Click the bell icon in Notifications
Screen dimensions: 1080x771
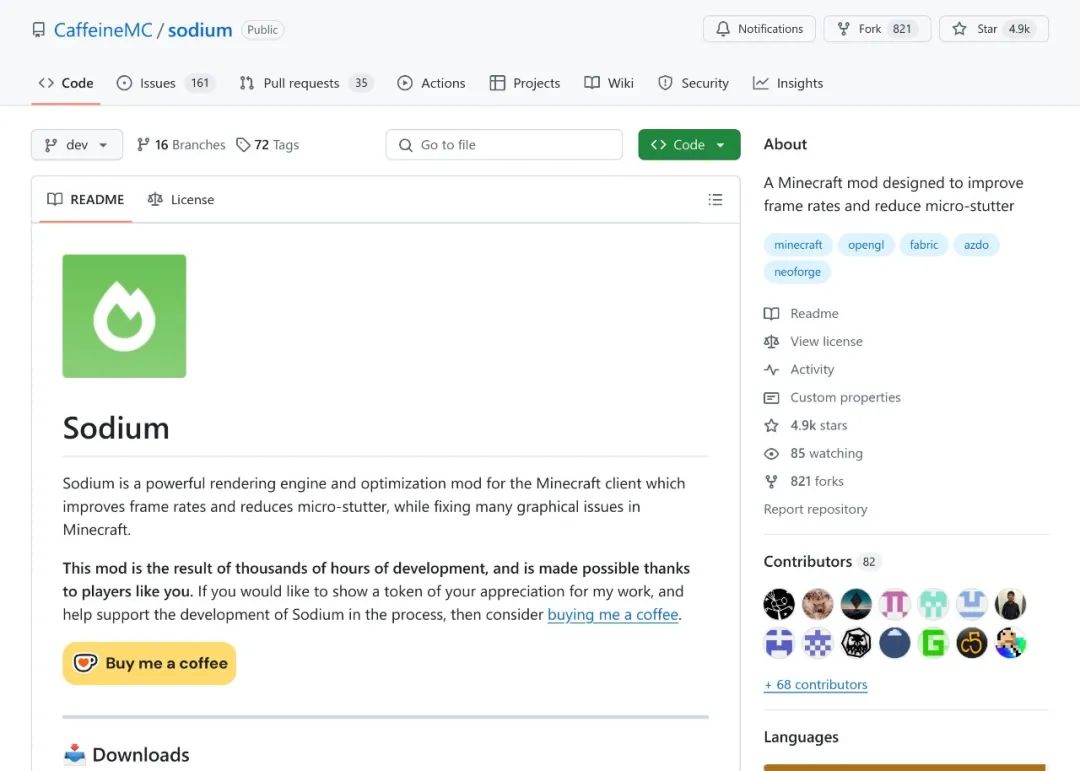pos(723,29)
